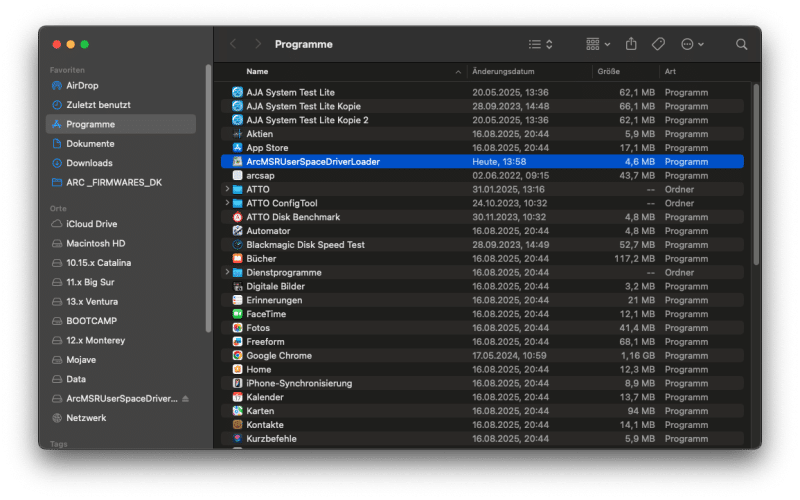Select the Kontakte app icon
This screenshot has height=500, width=800.
237,424
